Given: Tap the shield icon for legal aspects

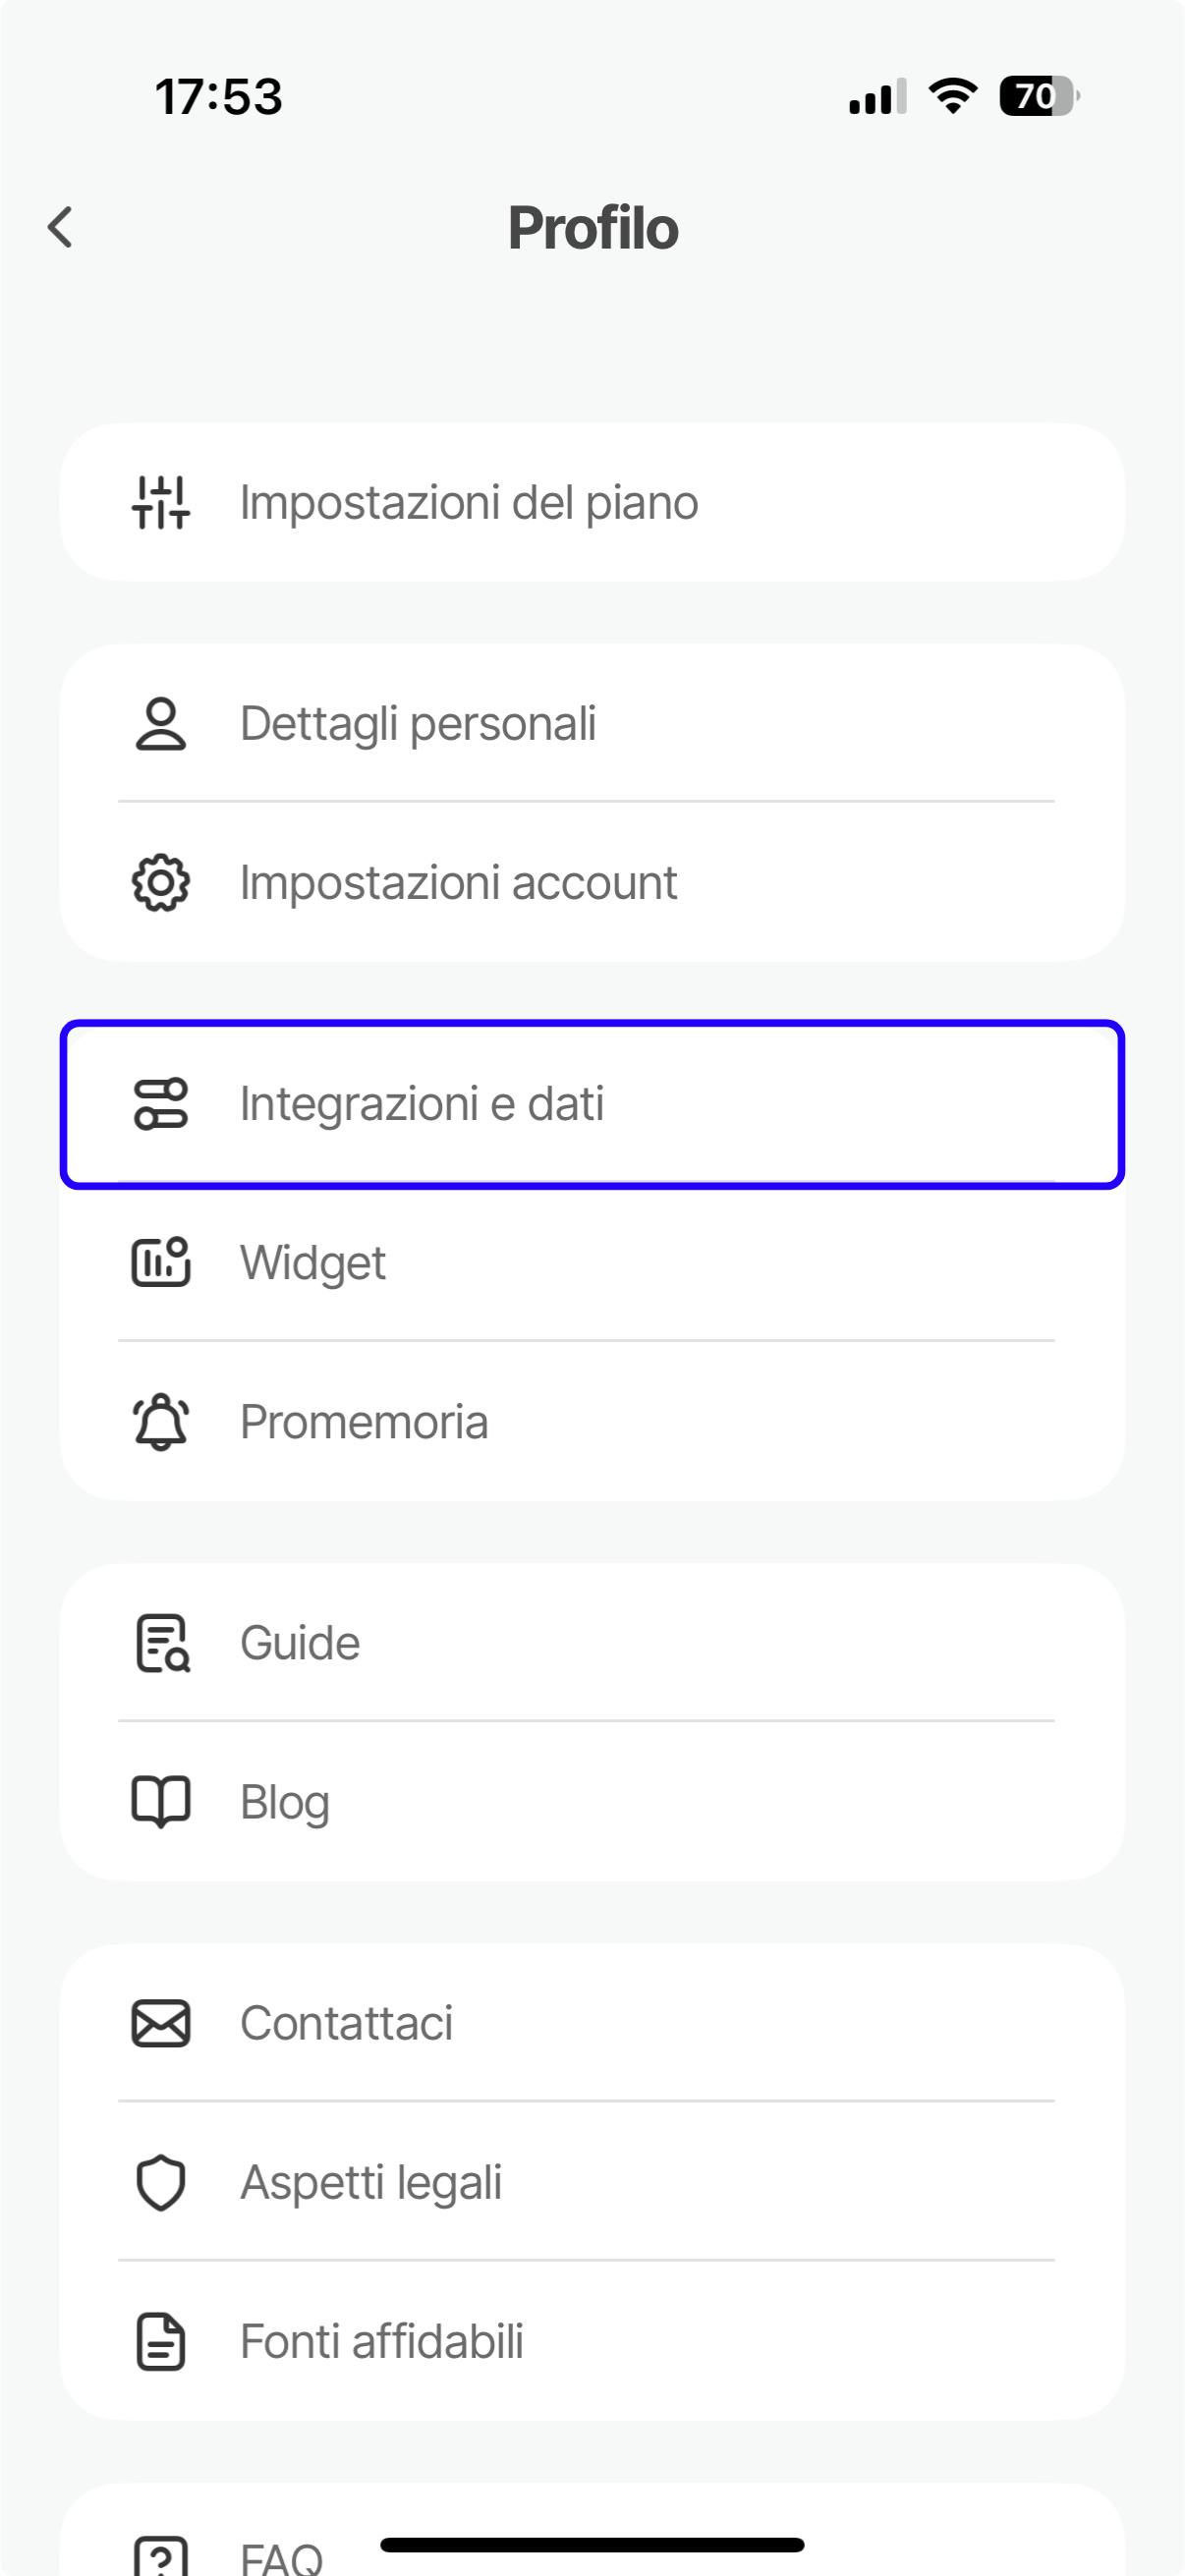Looking at the screenshot, I should [x=160, y=2182].
